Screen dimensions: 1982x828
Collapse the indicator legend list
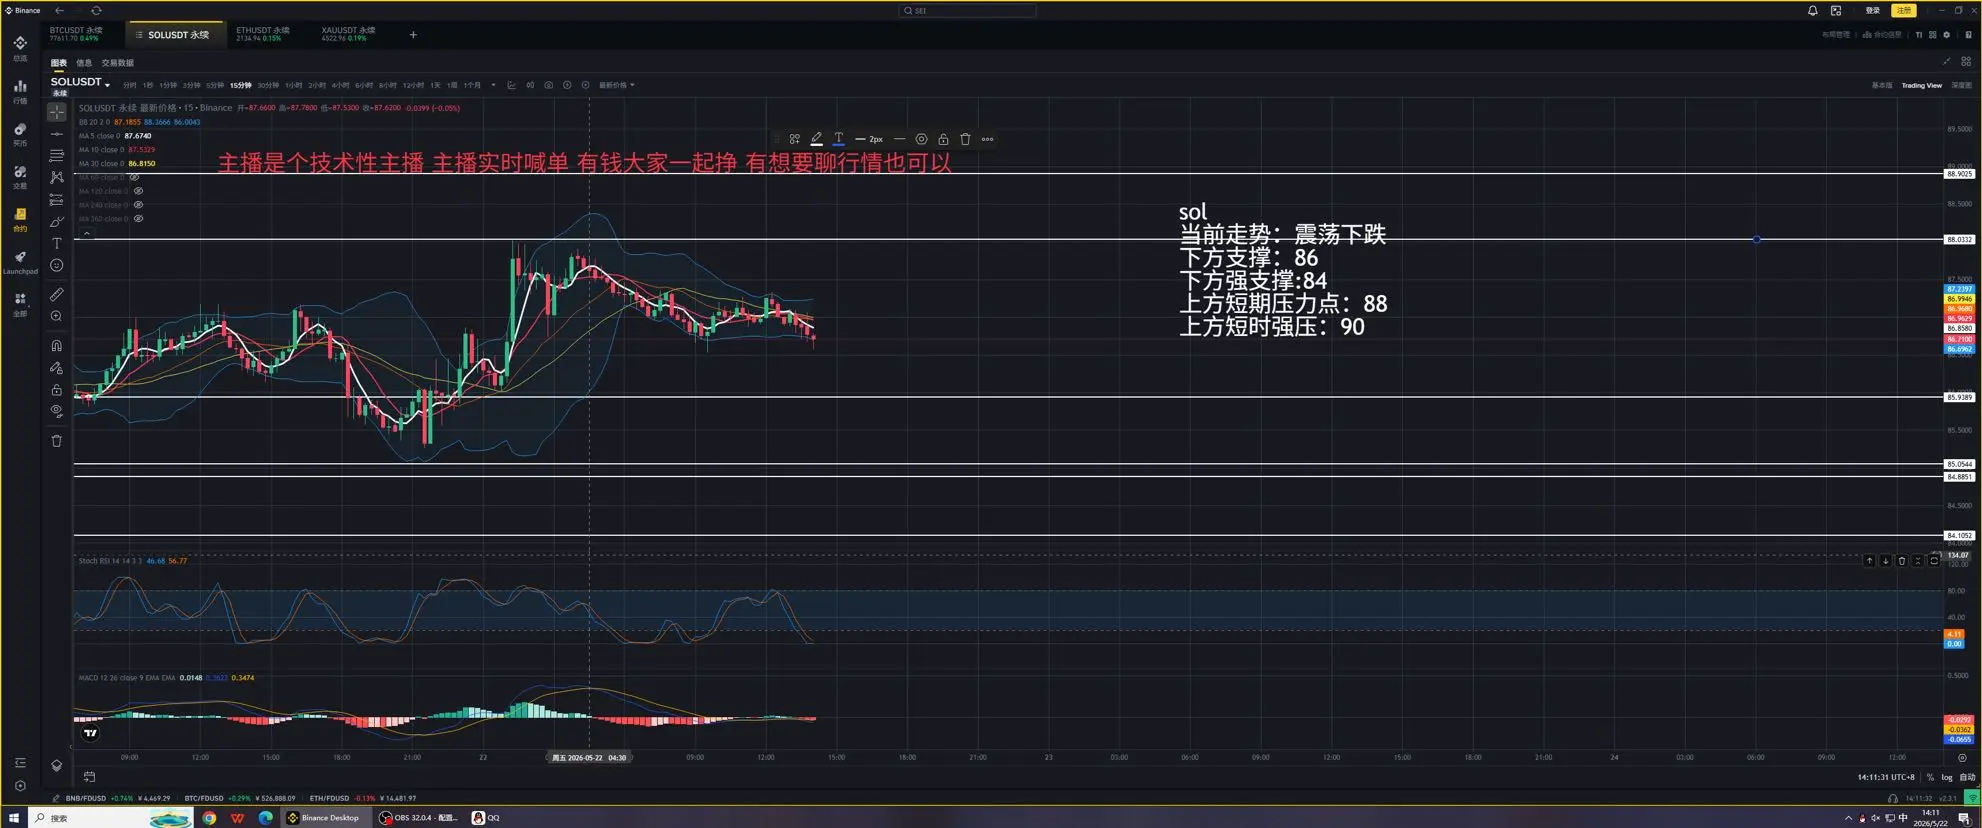tap(87, 233)
